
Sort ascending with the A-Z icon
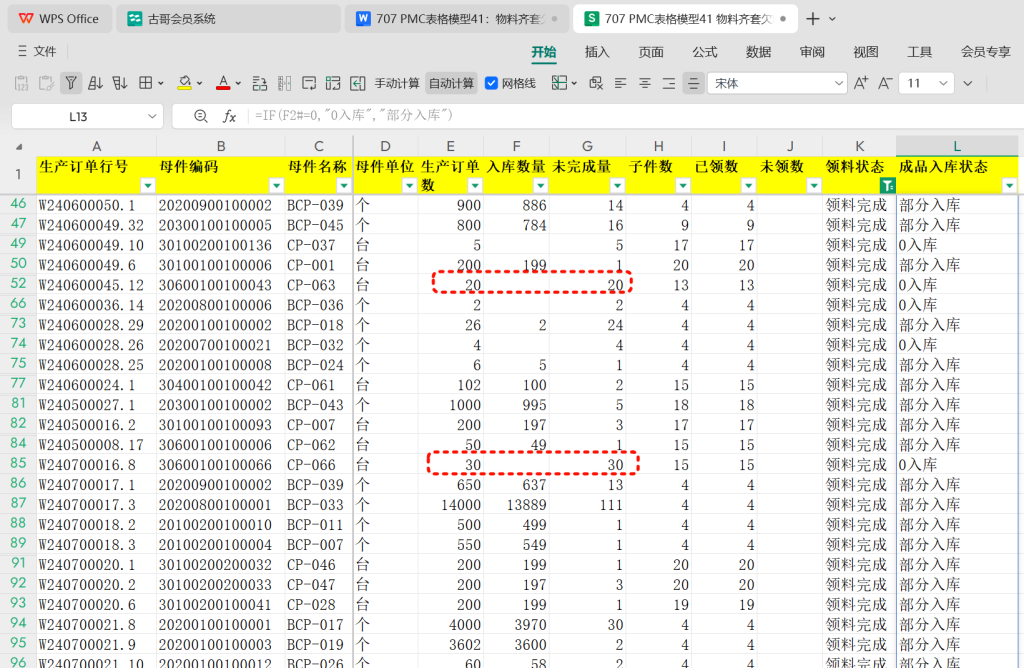click(x=95, y=83)
